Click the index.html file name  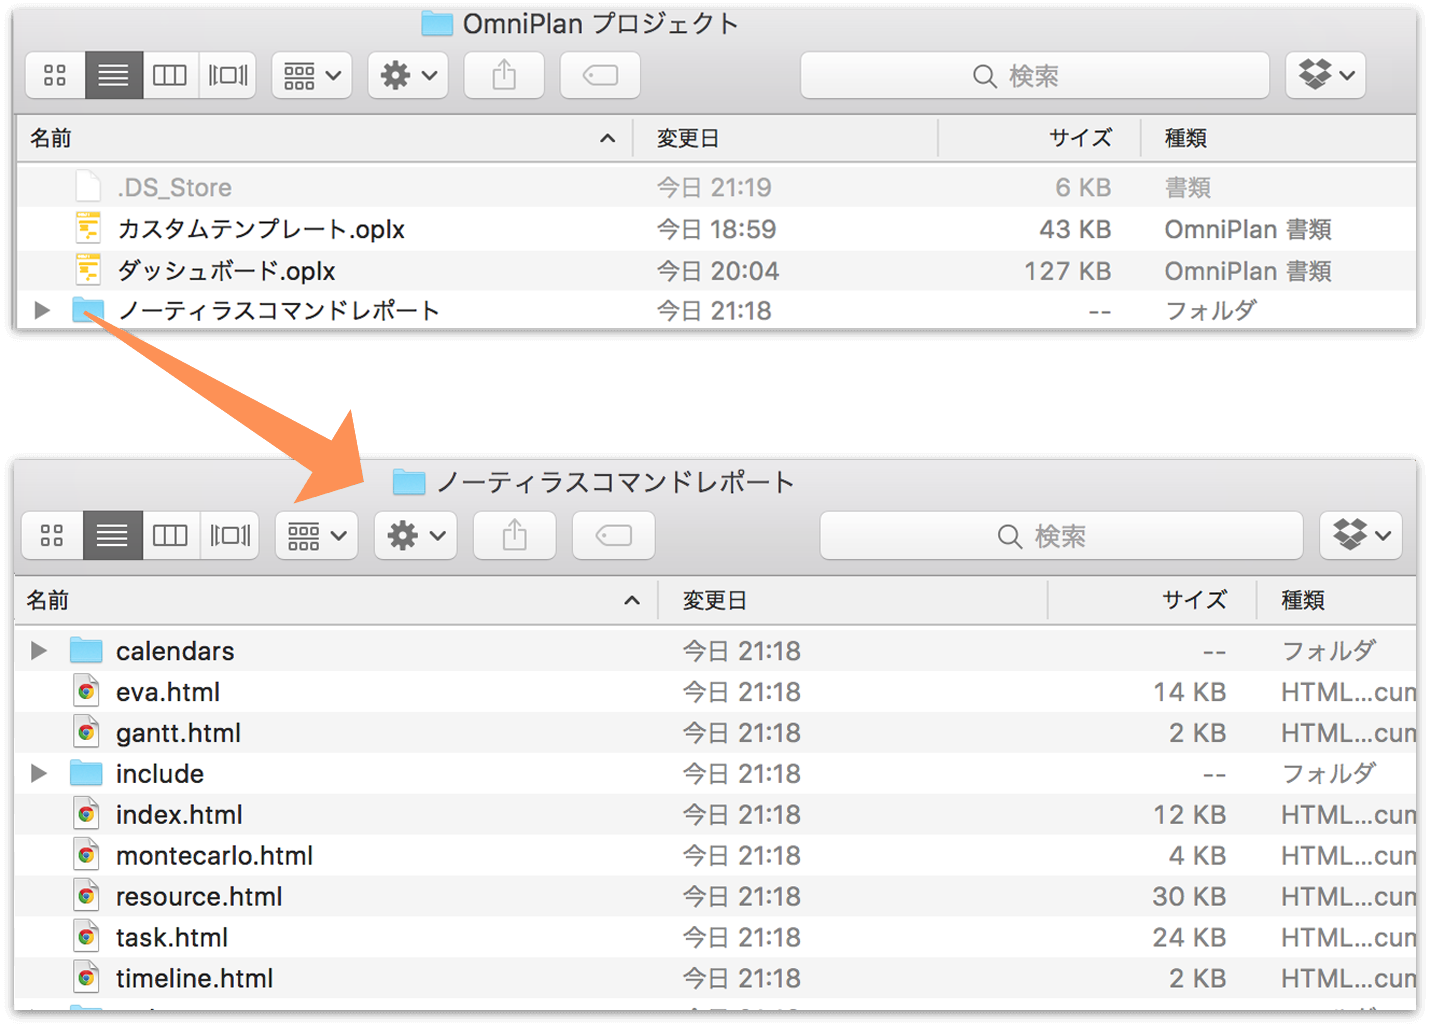(180, 815)
